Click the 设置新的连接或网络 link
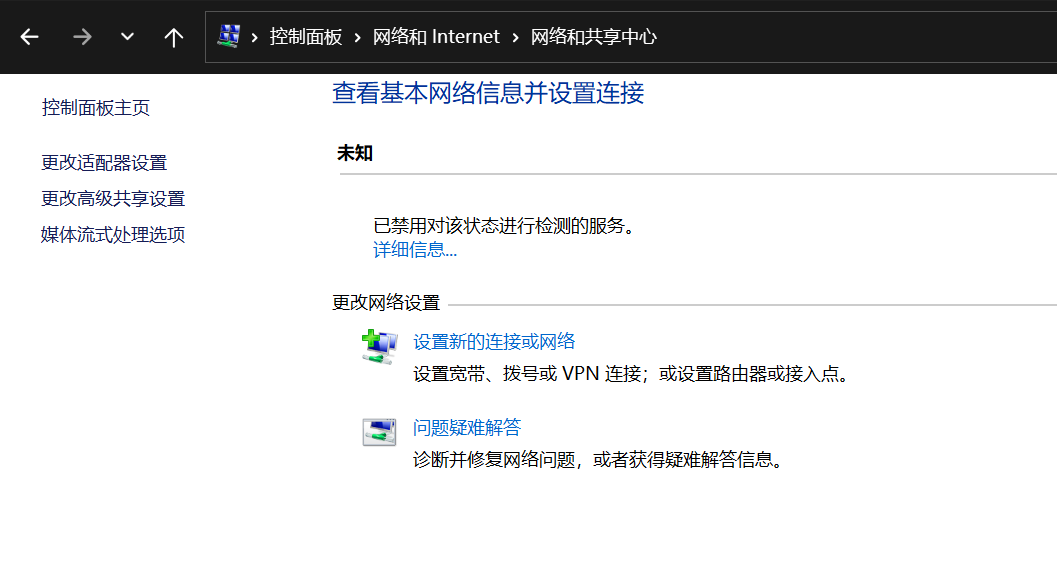Viewport: 1057px width, 576px height. tap(494, 342)
